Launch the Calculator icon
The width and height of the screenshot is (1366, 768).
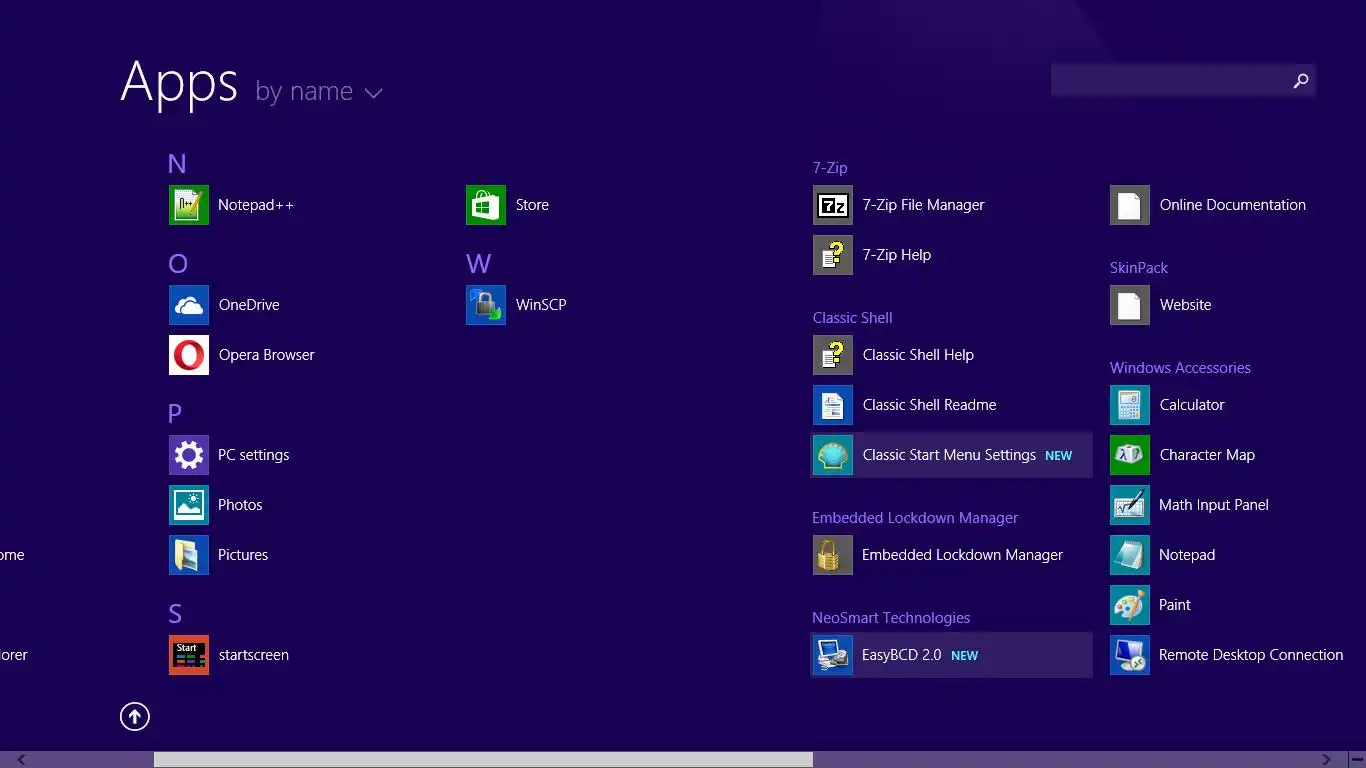tap(1130, 405)
